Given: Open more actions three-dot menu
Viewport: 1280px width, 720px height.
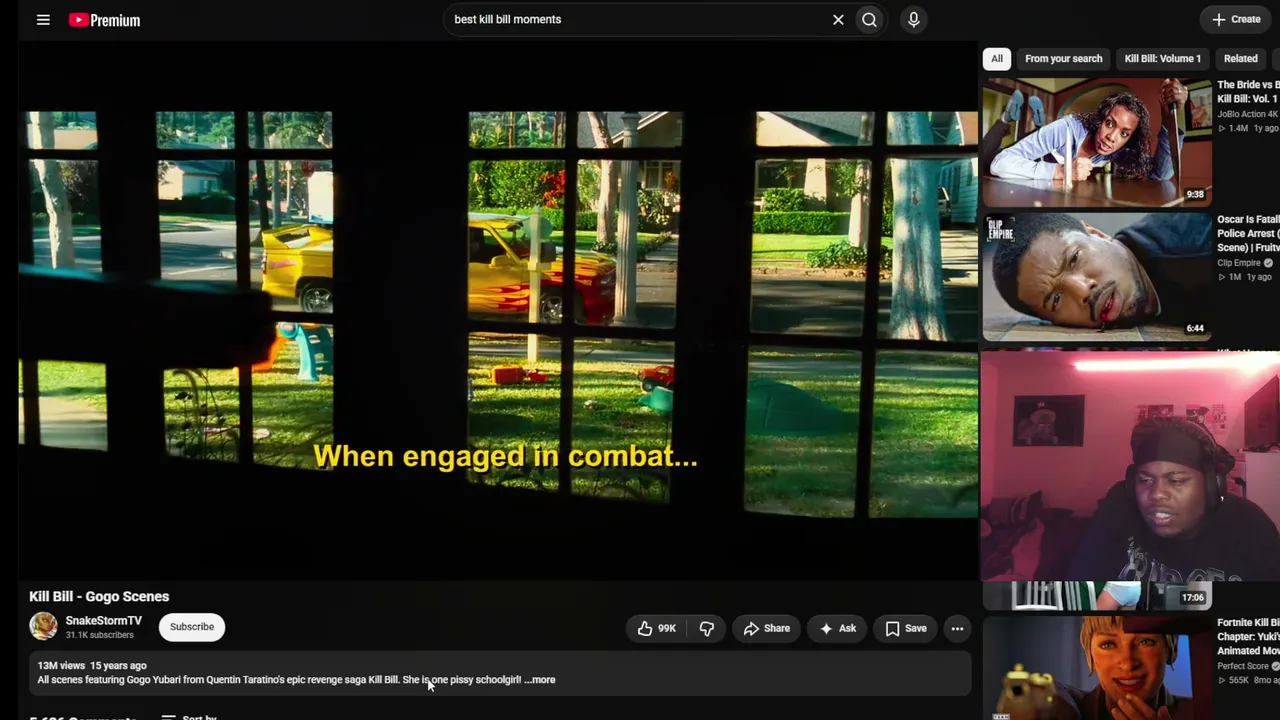Looking at the screenshot, I should [957, 628].
